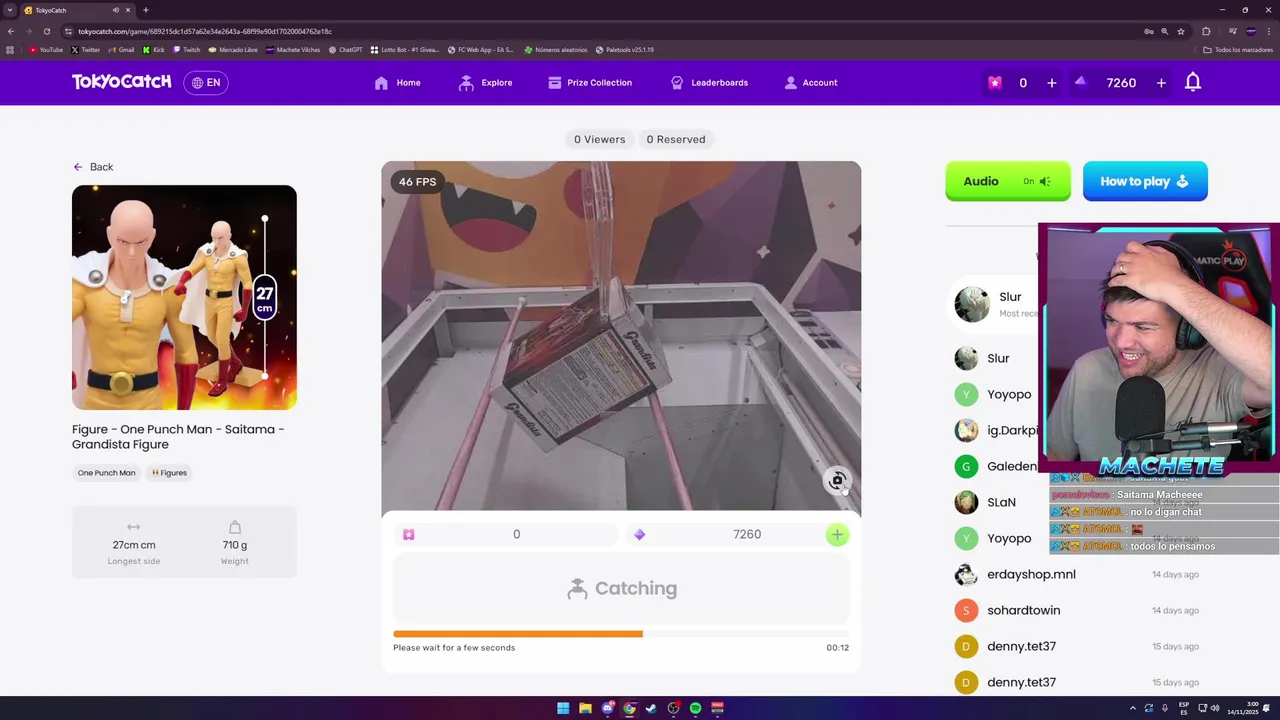Image resolution: width=1280 pixels, height=720 pixels.
Task: Click the back arrow icon
Action: click(78, 167)
